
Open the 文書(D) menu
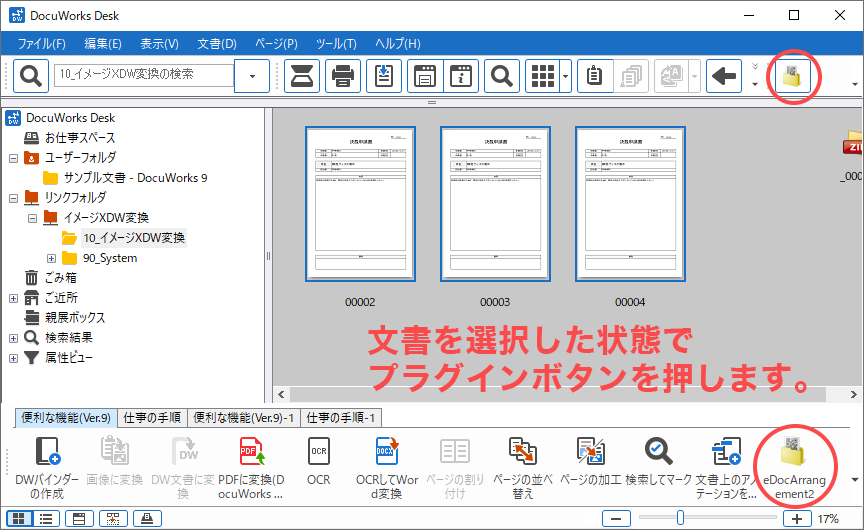217,44
